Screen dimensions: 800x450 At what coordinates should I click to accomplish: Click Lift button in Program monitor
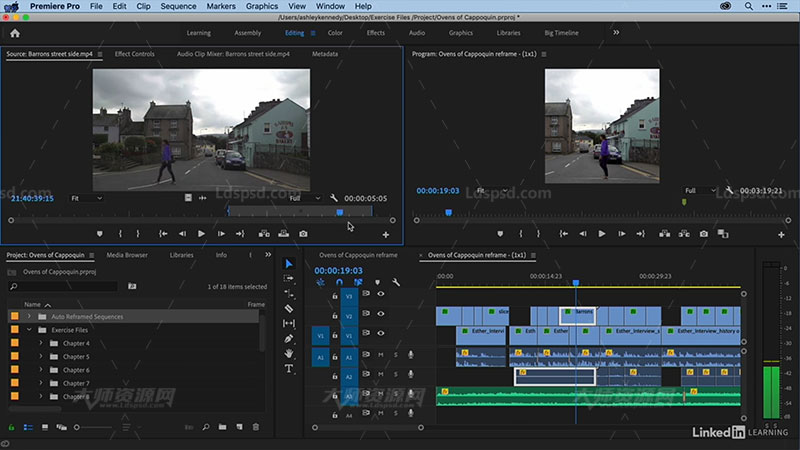664,234
